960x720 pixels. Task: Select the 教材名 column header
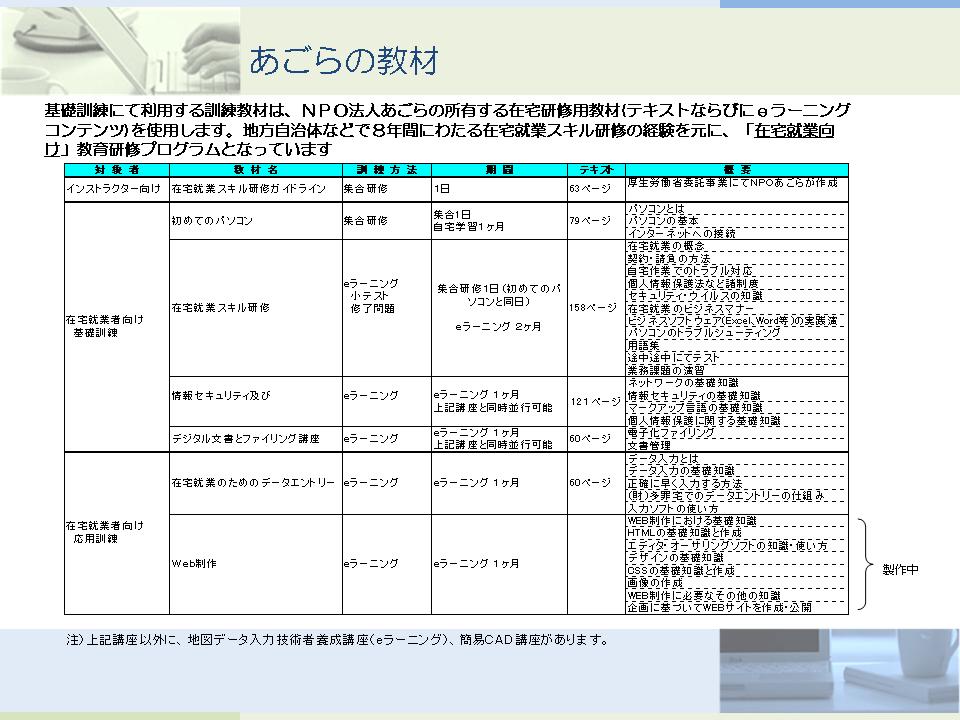coord(256,170)
